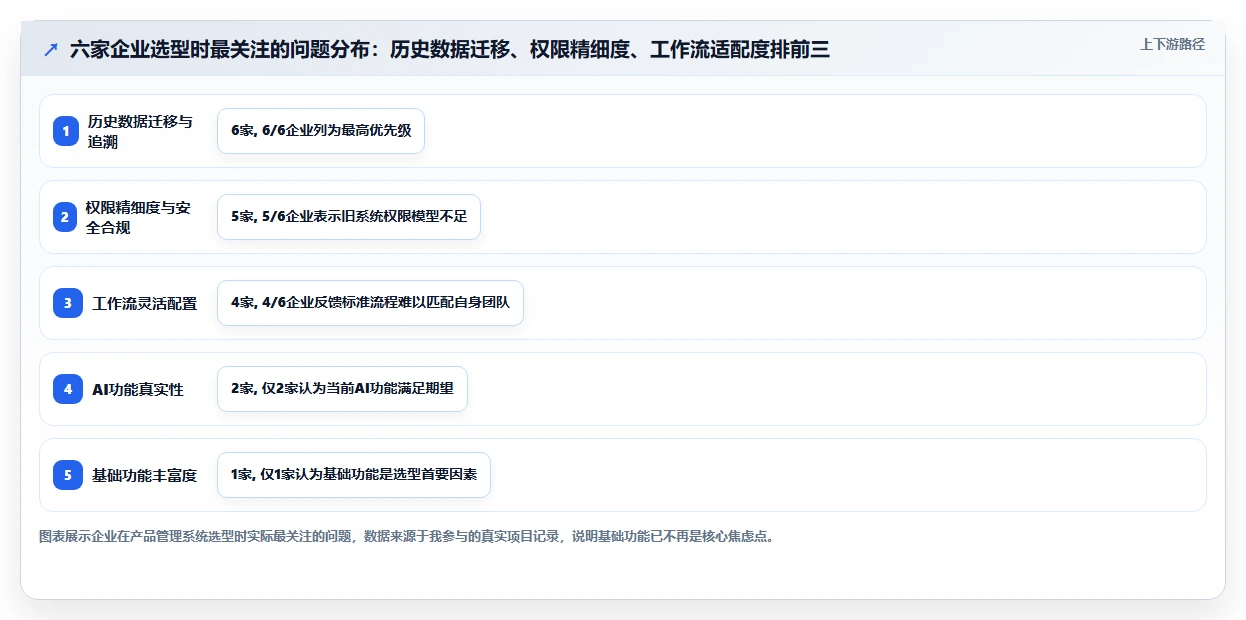Click the 1家 基础功能首要因素 pill

point(354,475)
